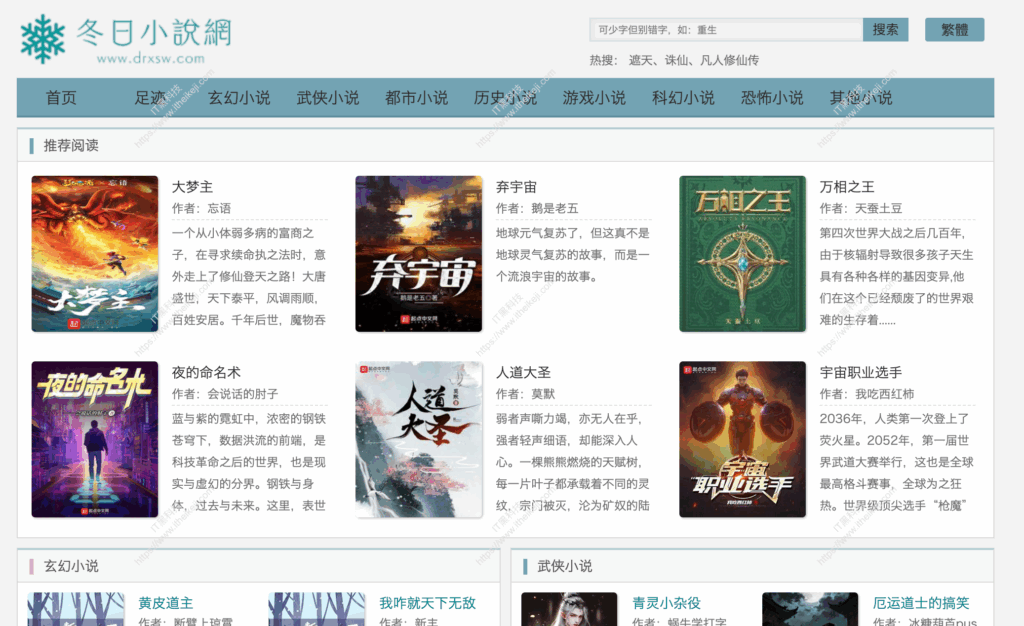
Task: Open the 大梦主 book cover
Action: coord(95,254)
